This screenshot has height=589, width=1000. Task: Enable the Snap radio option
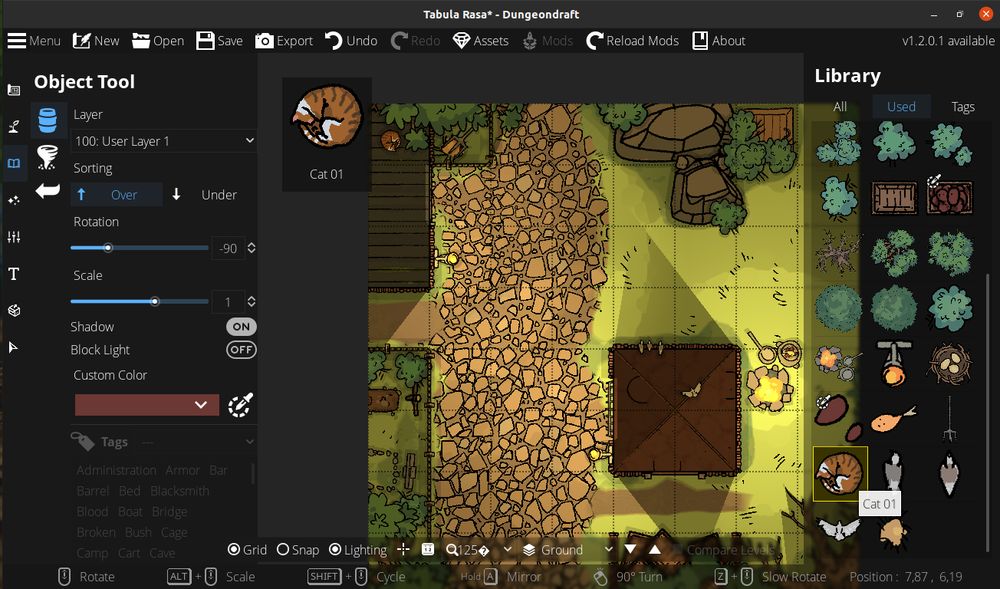tap(298, 549)
